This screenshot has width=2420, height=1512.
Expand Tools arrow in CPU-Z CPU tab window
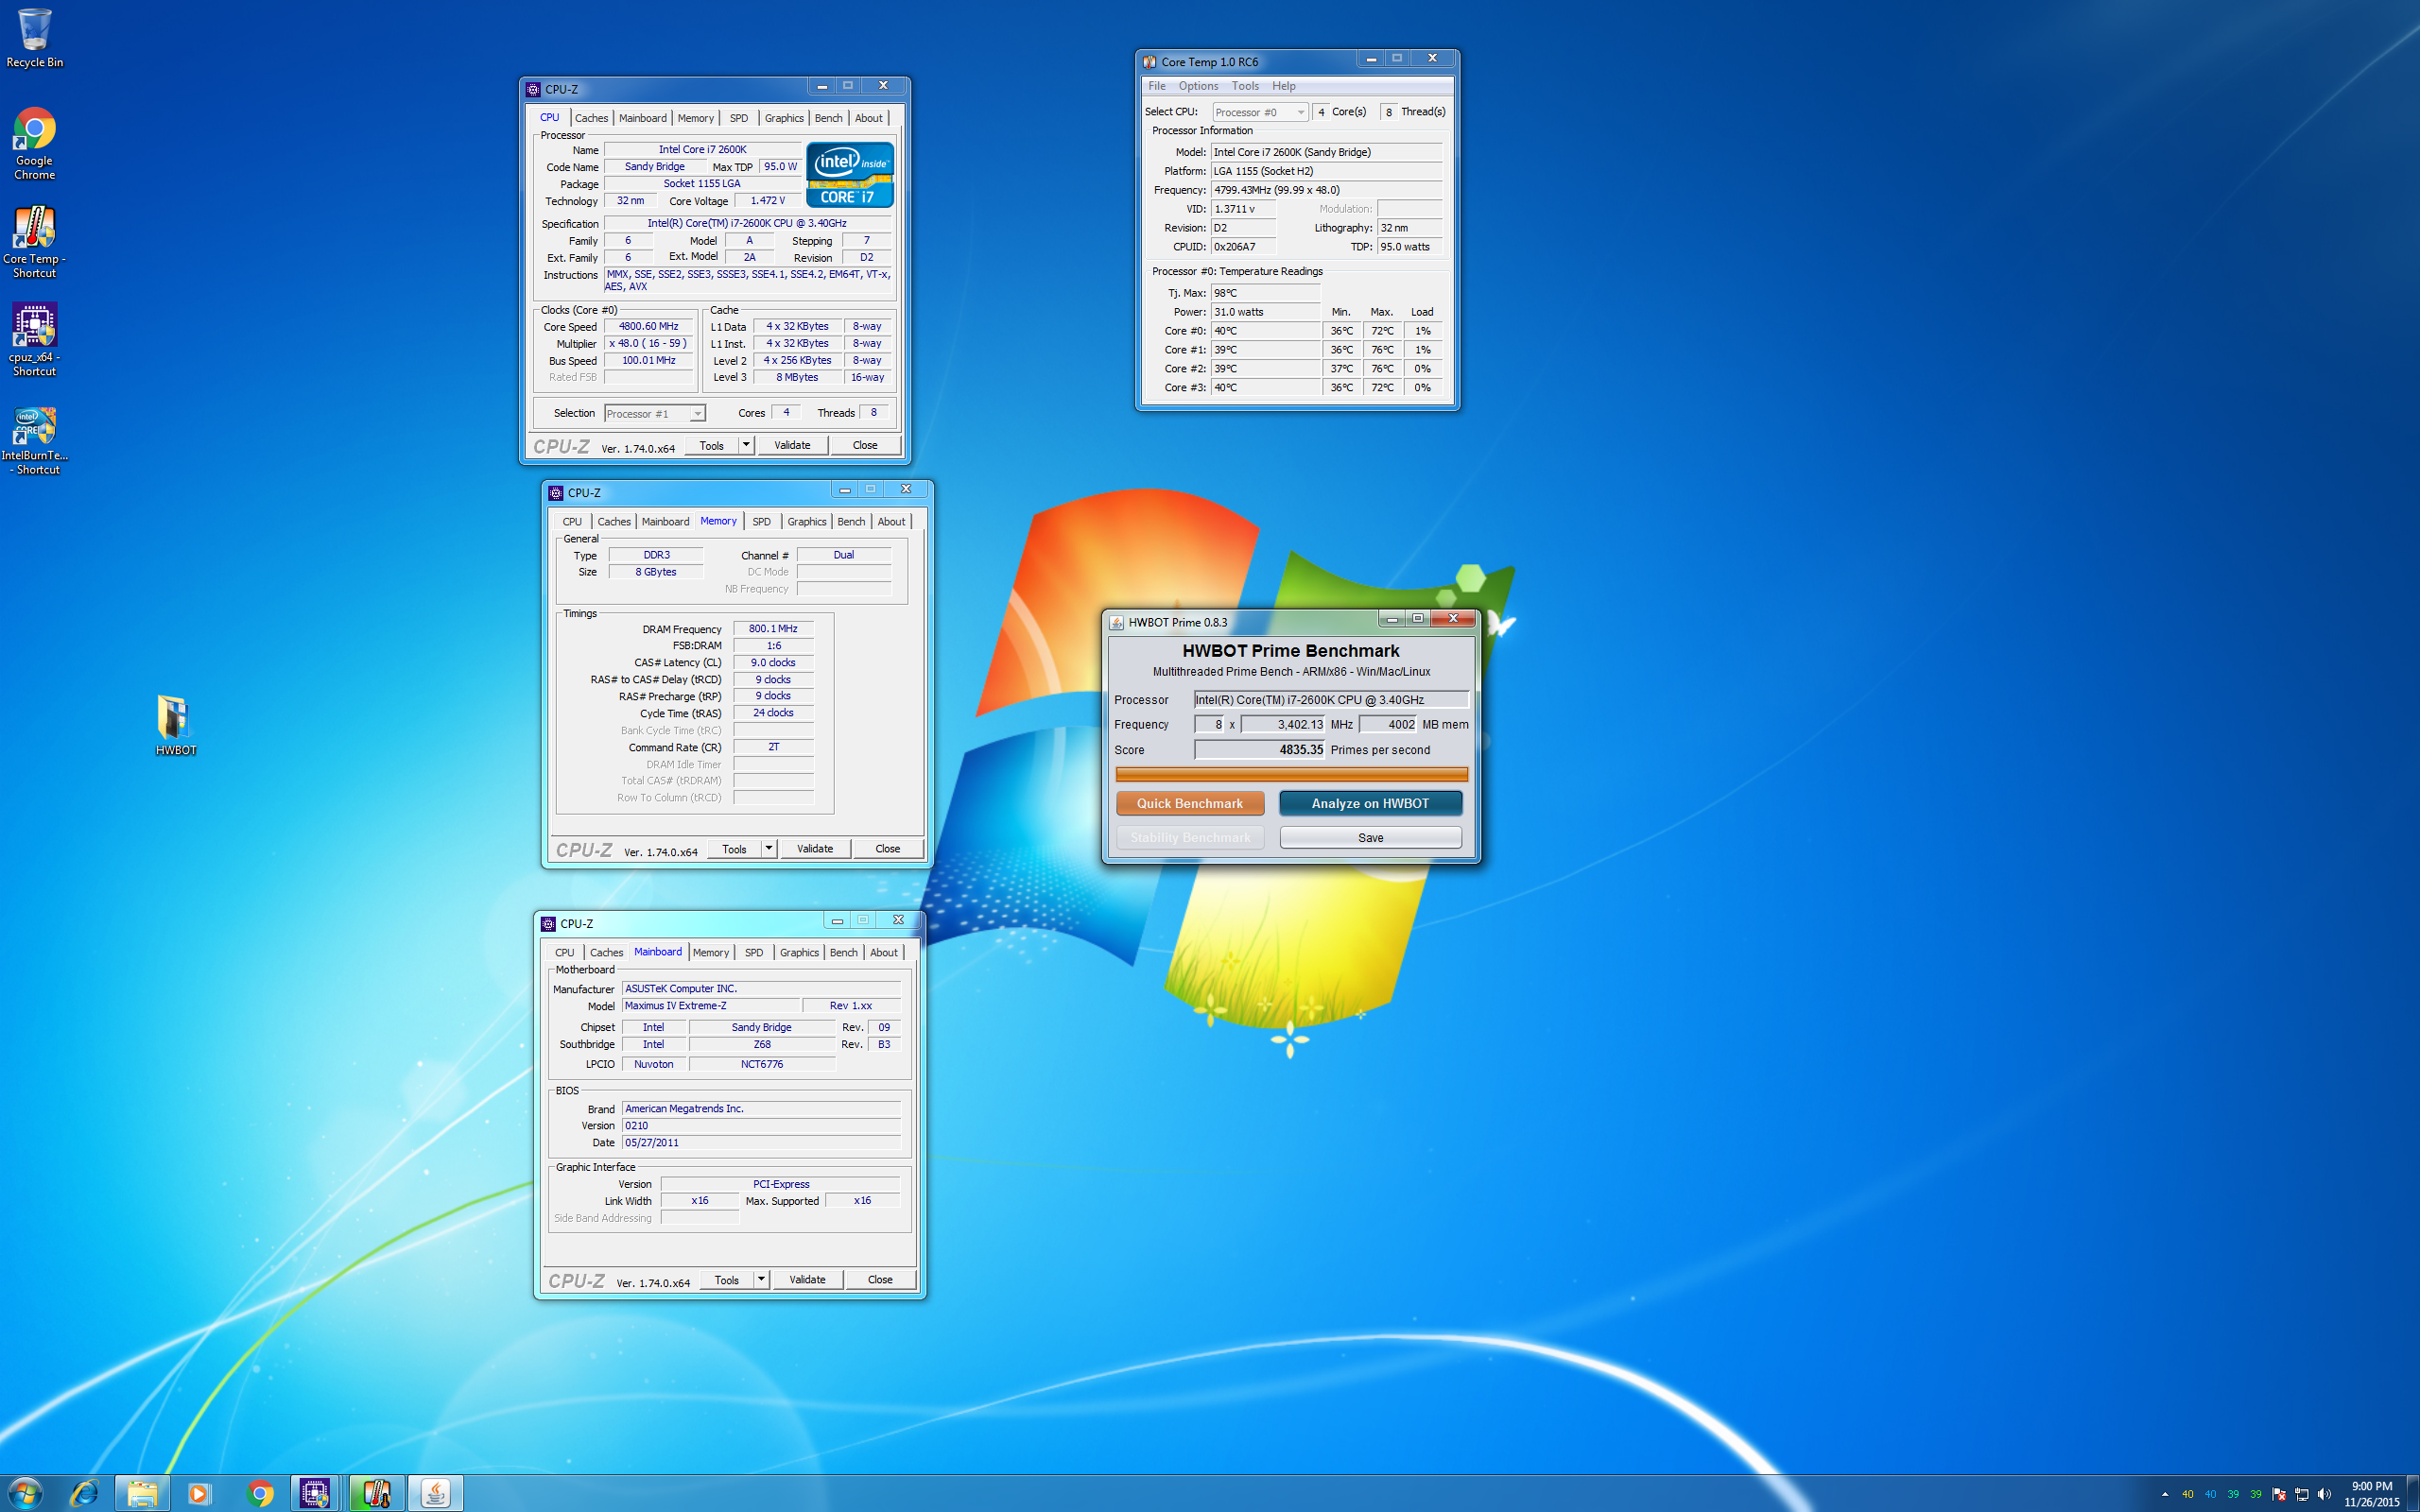tap(746, 445)
